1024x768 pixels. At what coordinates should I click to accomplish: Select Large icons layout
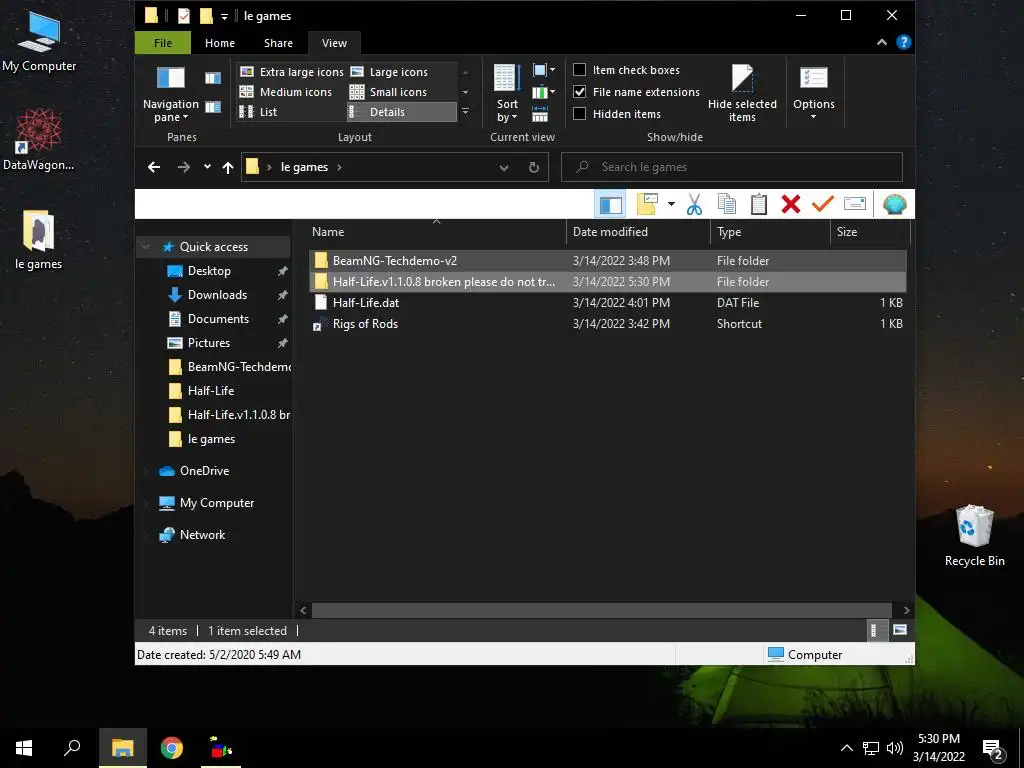click(x=389, y=72)
